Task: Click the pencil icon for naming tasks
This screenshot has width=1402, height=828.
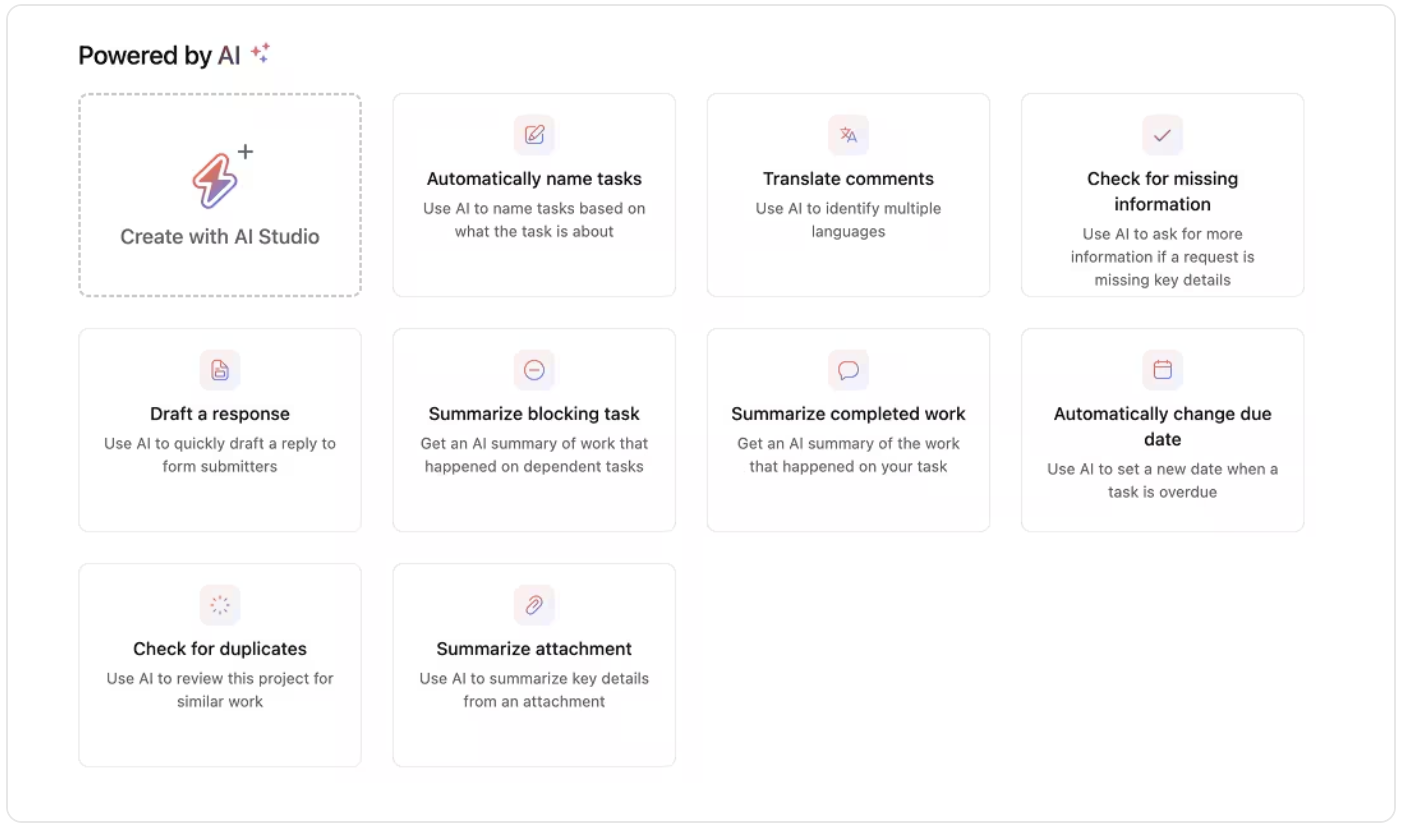Action: (534, 135)
